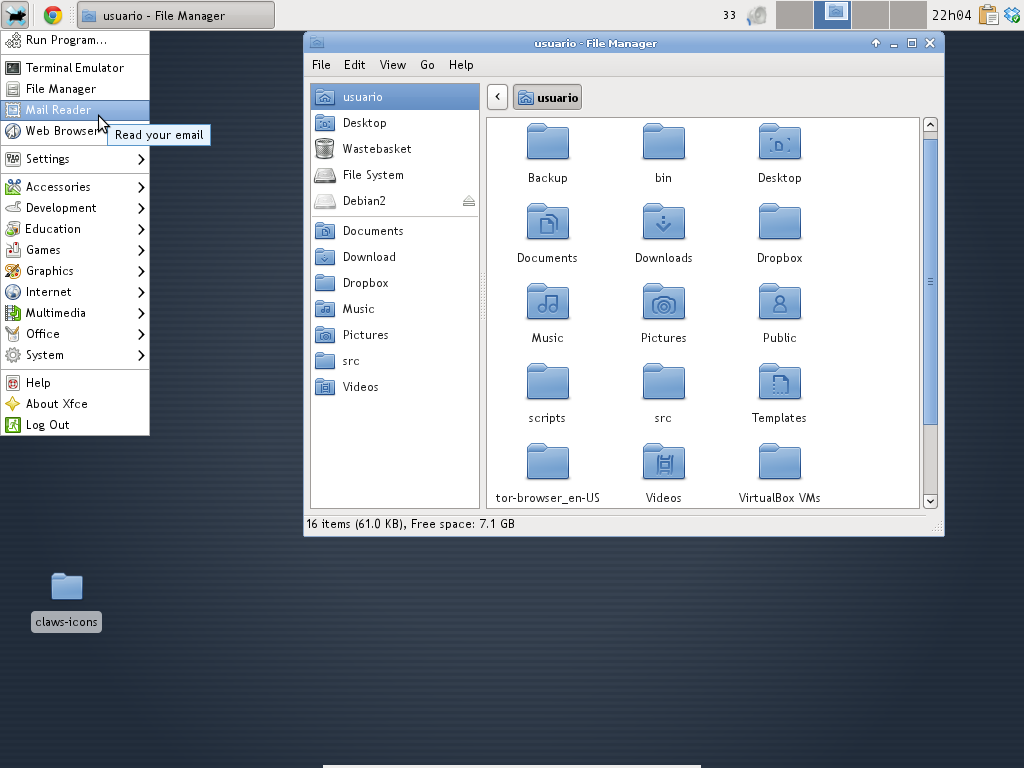Expand the Graphics submenu
Image resolution: width=1024 pixels, height=768 pixels.
(75, 270)
